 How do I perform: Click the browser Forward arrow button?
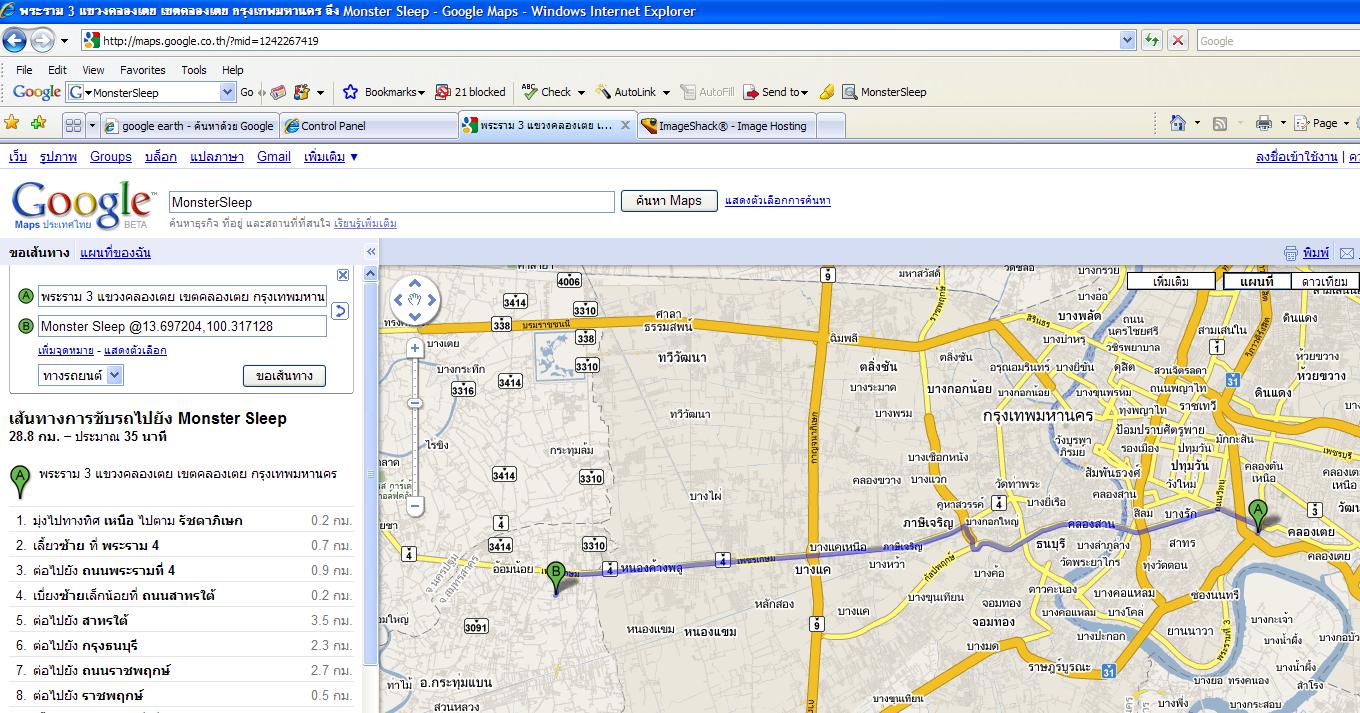42,40
